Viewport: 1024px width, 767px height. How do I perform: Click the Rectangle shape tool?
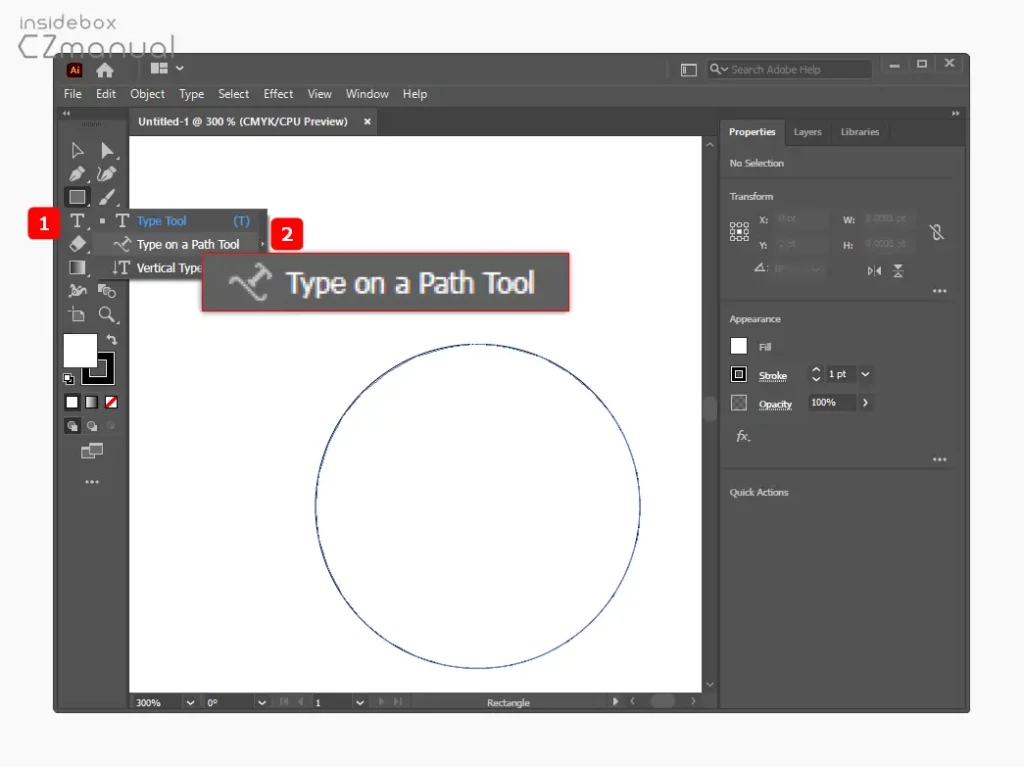(77, 197)
